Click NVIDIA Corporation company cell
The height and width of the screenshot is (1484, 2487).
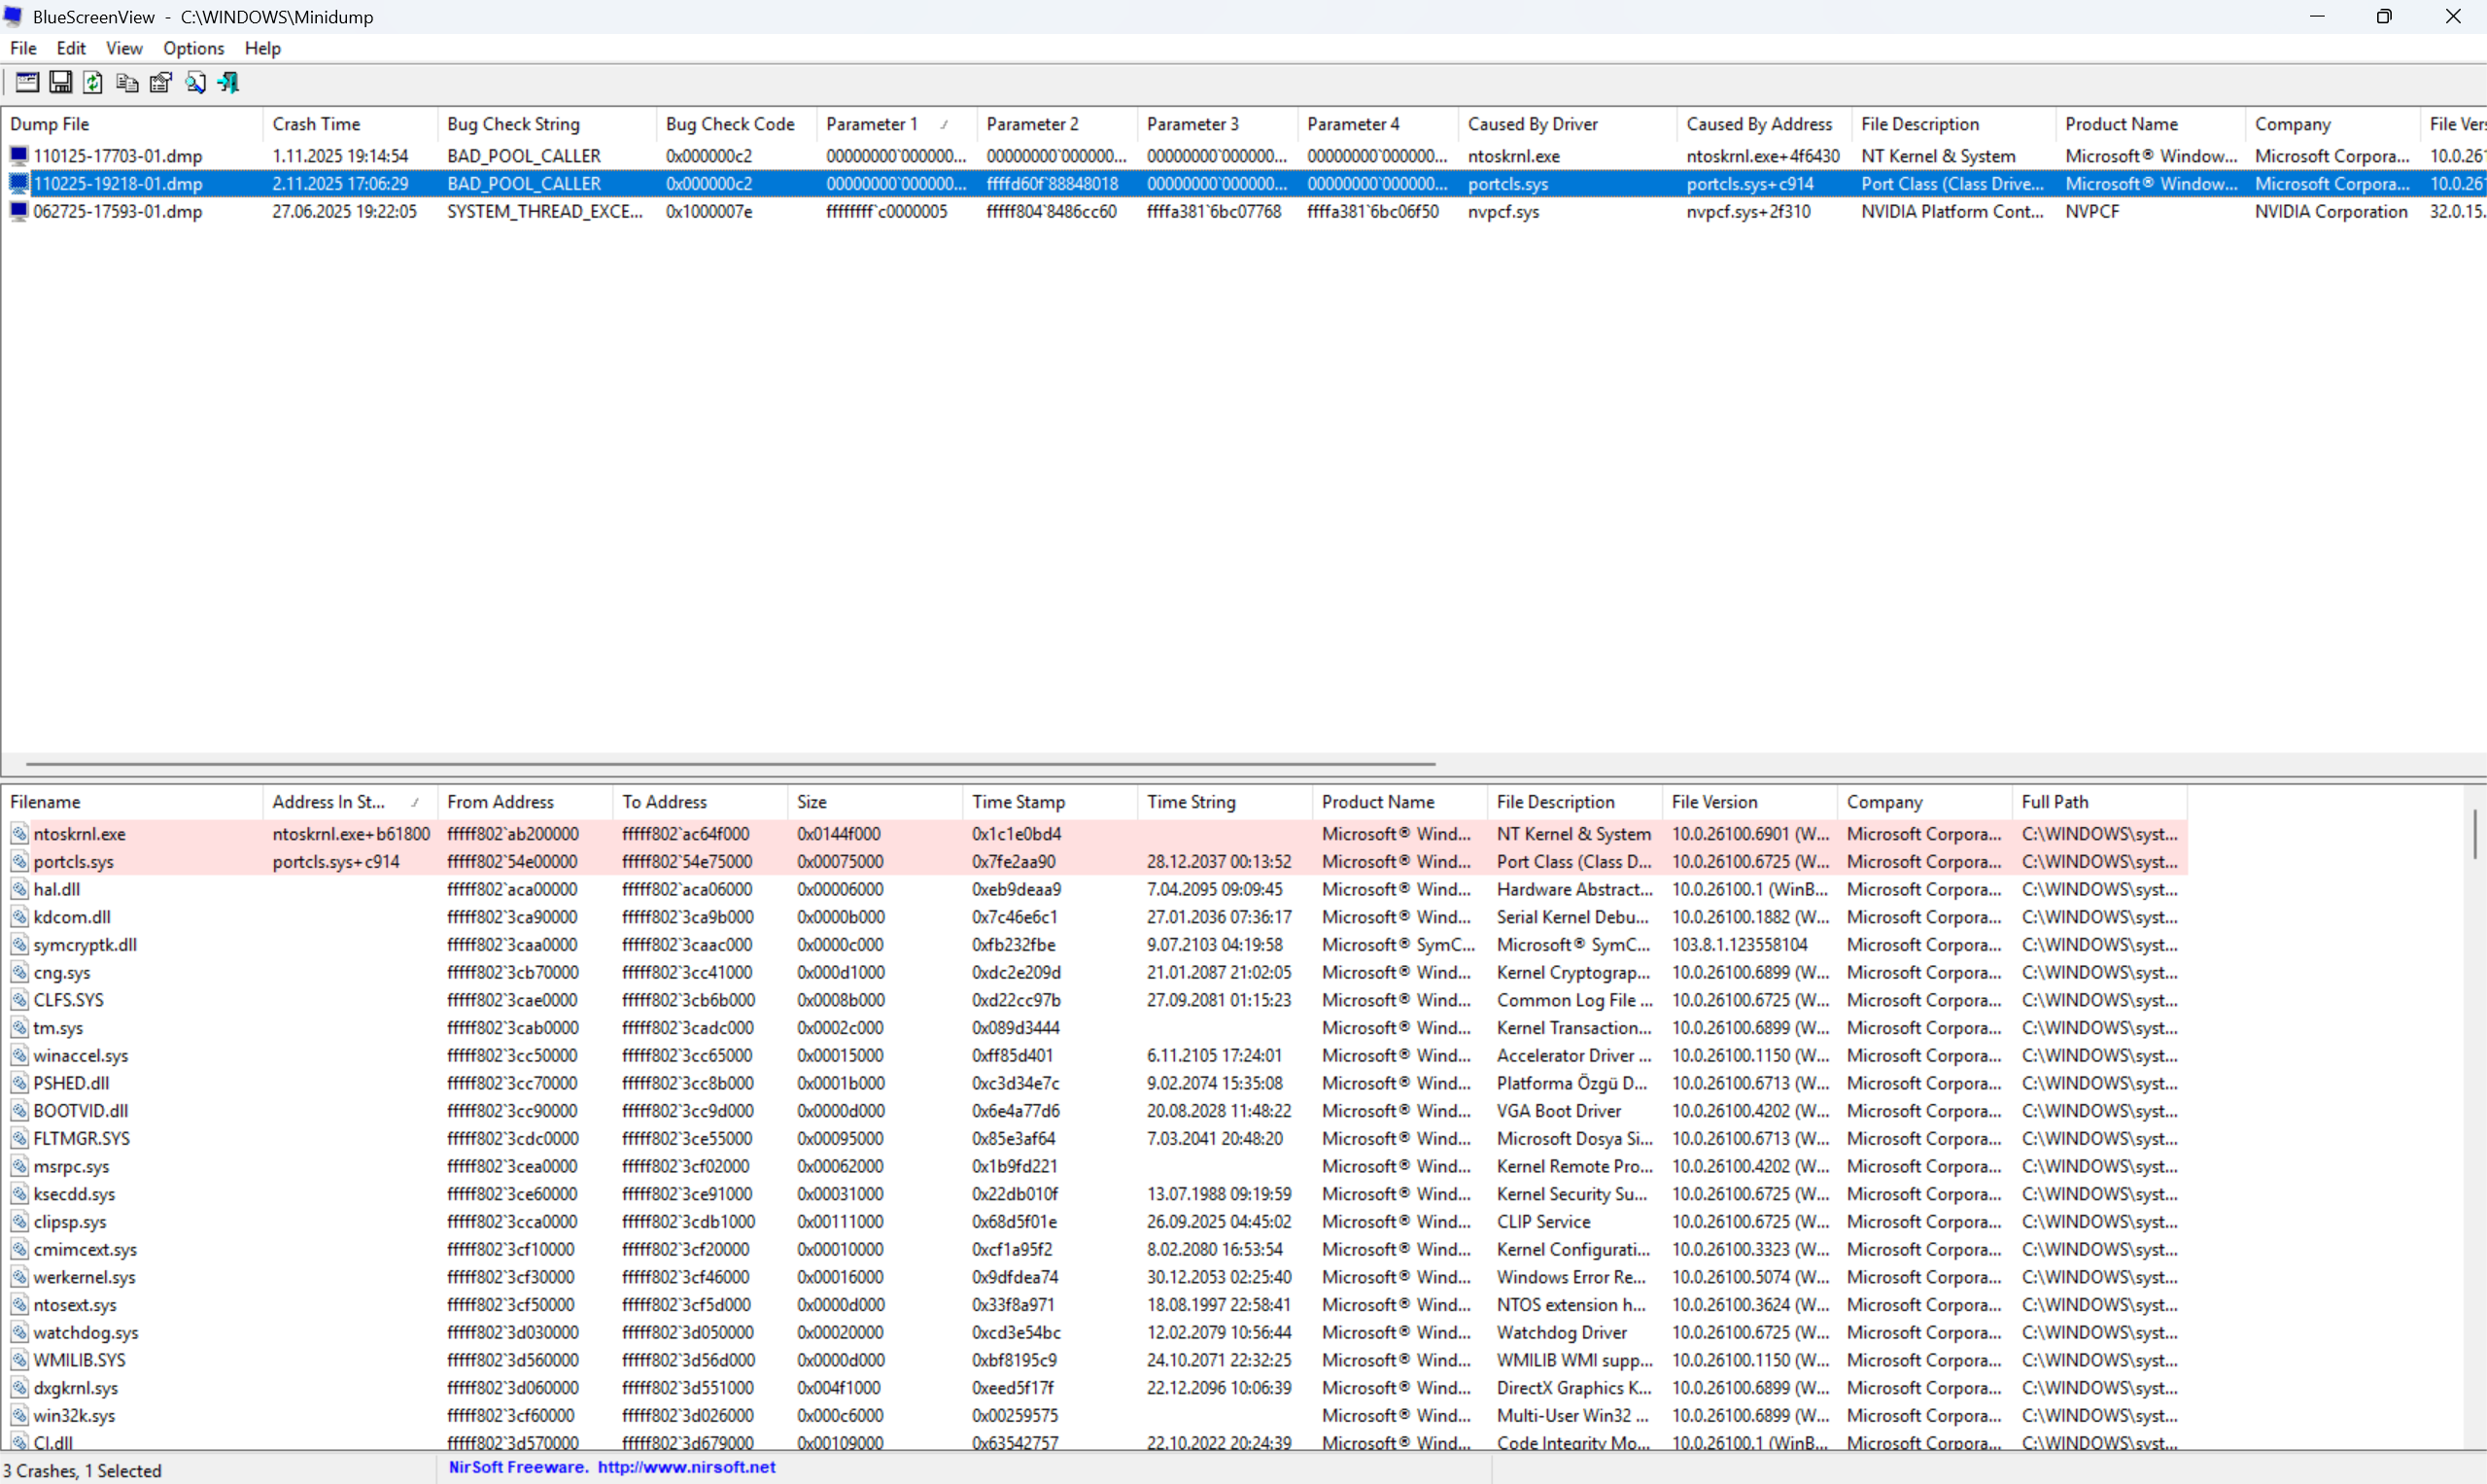pyautogui.click(x=2331, y=212)
